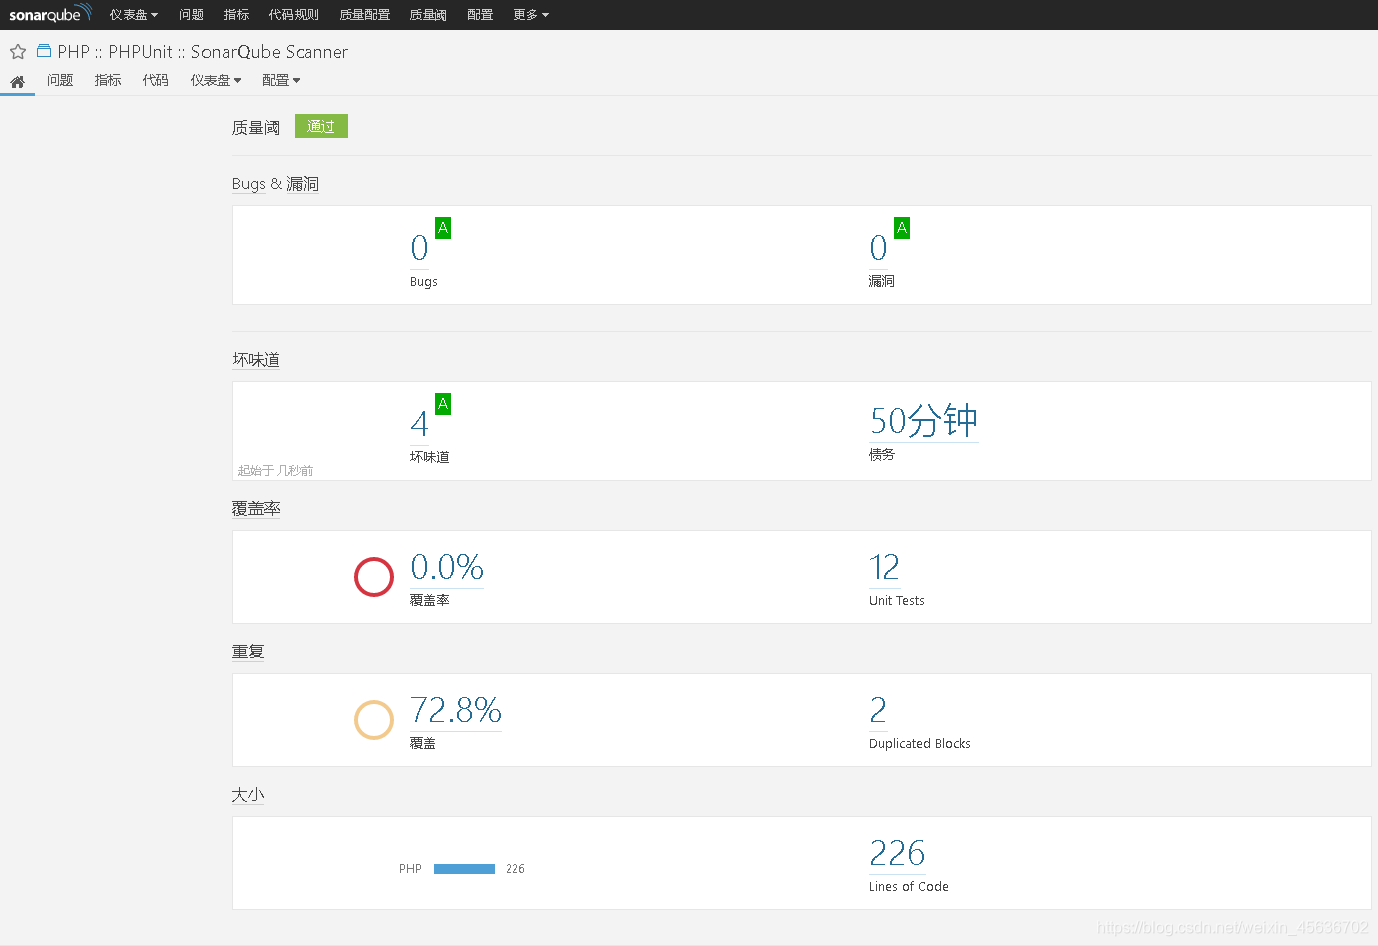Click the A rating badge next to 漏洞
1378x946 pixels.
point(901,228)
